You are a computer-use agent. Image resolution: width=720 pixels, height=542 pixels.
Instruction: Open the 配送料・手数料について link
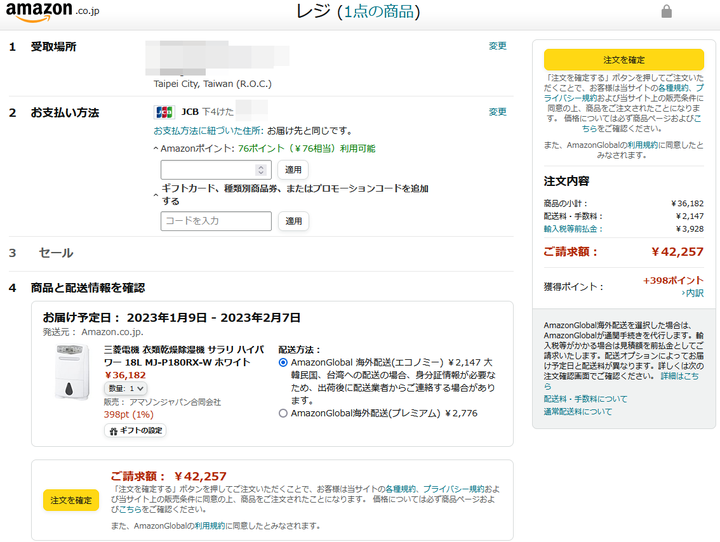pyautogui.click(x=585, y=399)
